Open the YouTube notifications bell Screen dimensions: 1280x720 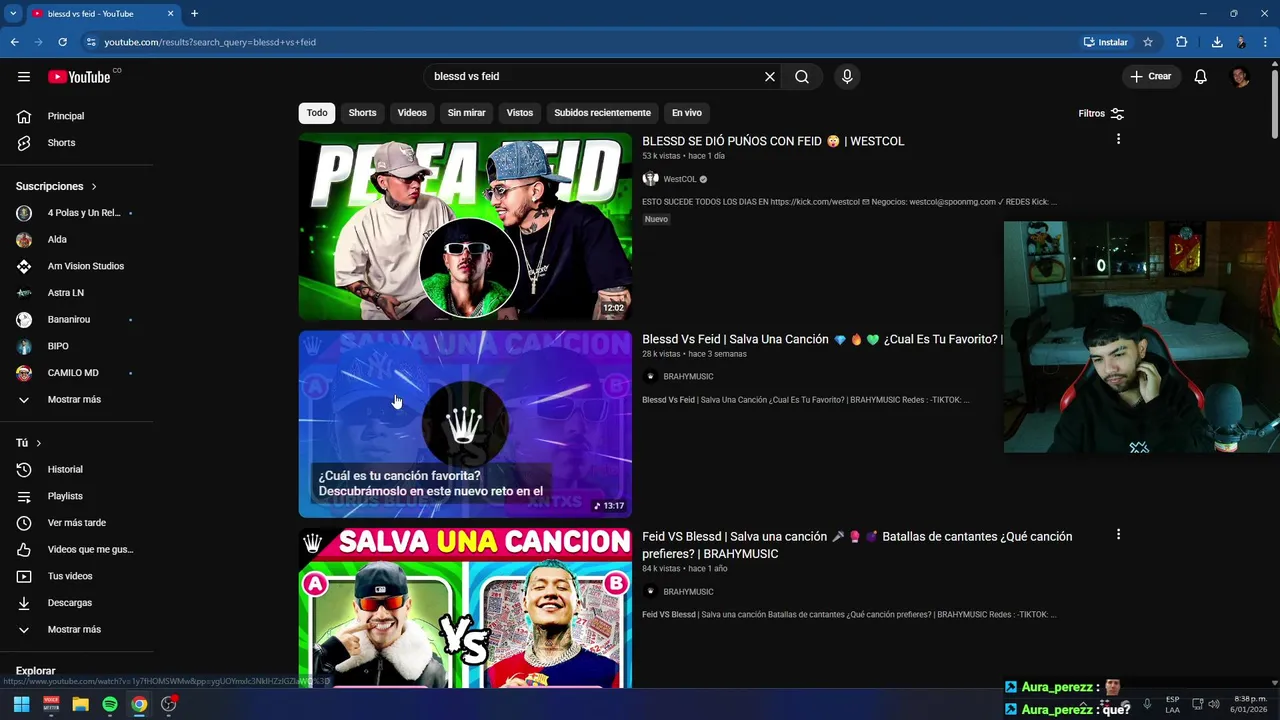(1201, 77)
